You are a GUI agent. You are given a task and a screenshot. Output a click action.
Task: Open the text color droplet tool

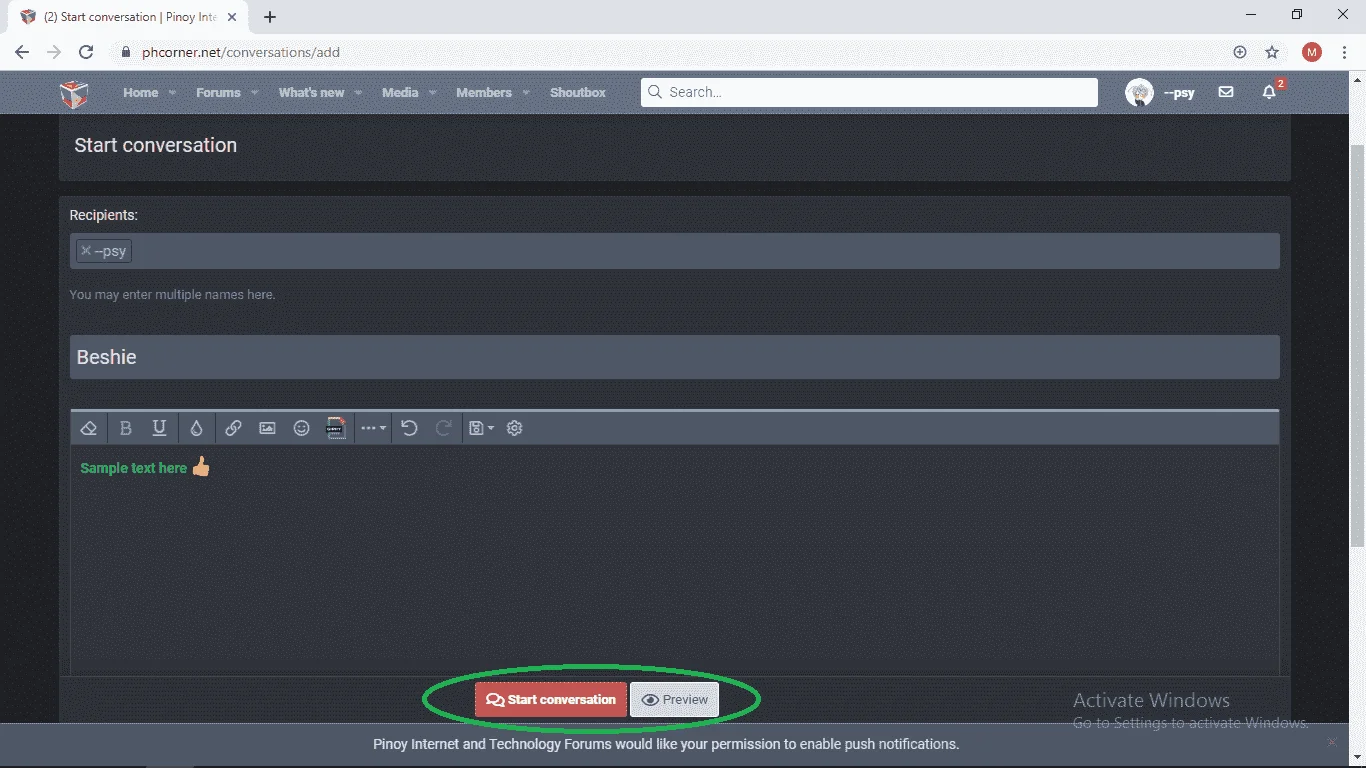[196, 428]
